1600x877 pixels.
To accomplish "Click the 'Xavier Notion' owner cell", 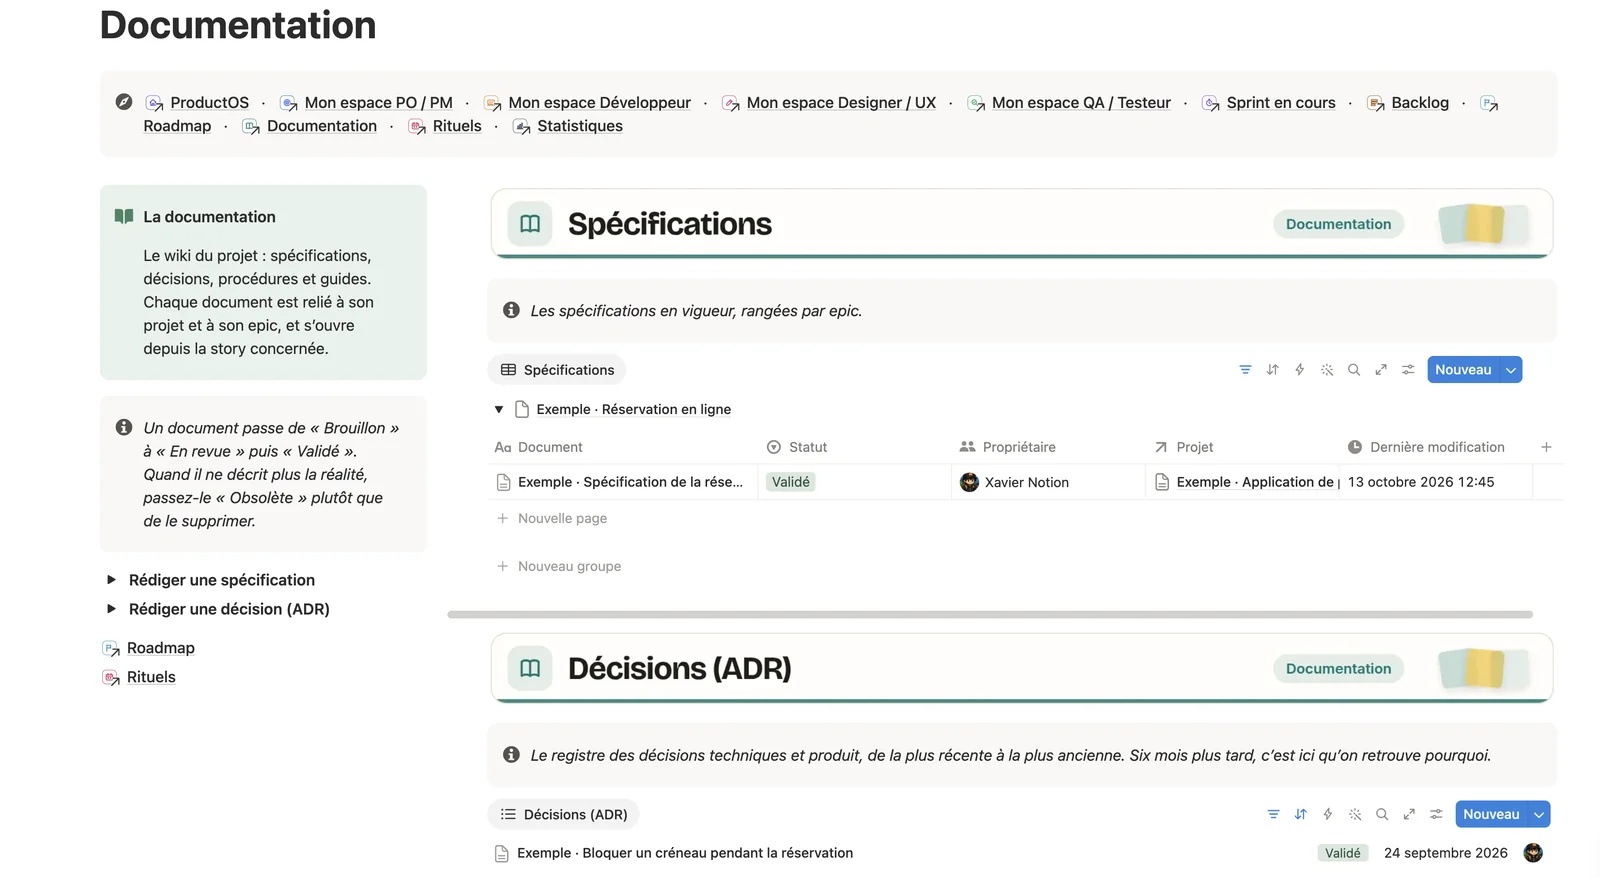I will click(x=1048, y=482).
